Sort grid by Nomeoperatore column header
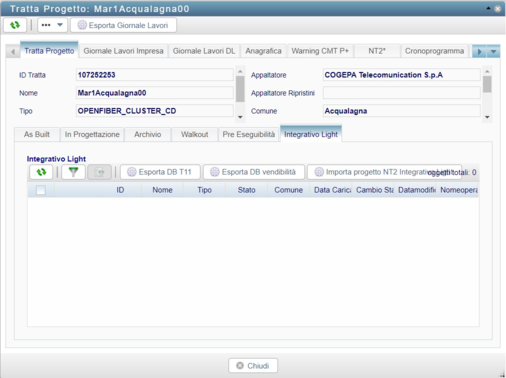 pos(457,190)
